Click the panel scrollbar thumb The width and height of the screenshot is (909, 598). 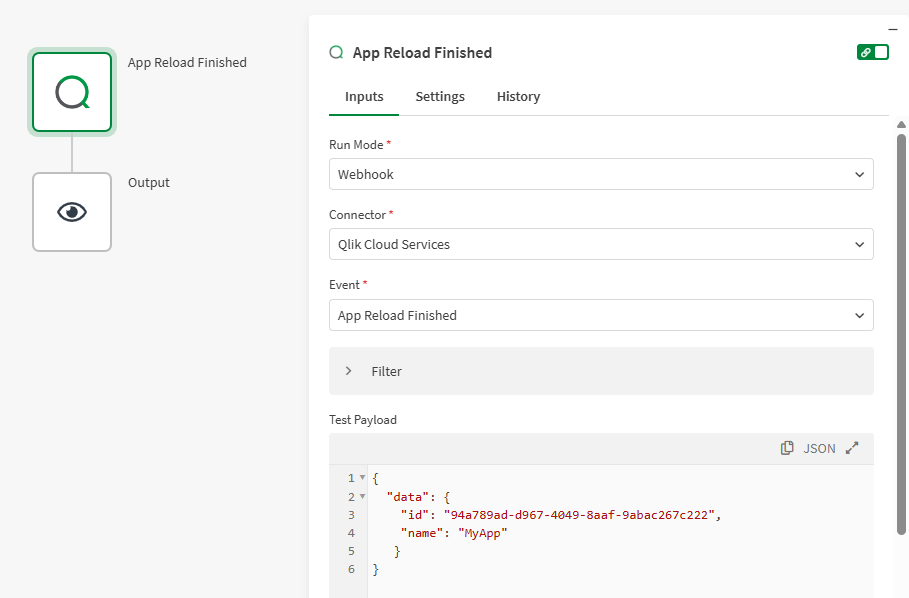[x=901, y=334]
